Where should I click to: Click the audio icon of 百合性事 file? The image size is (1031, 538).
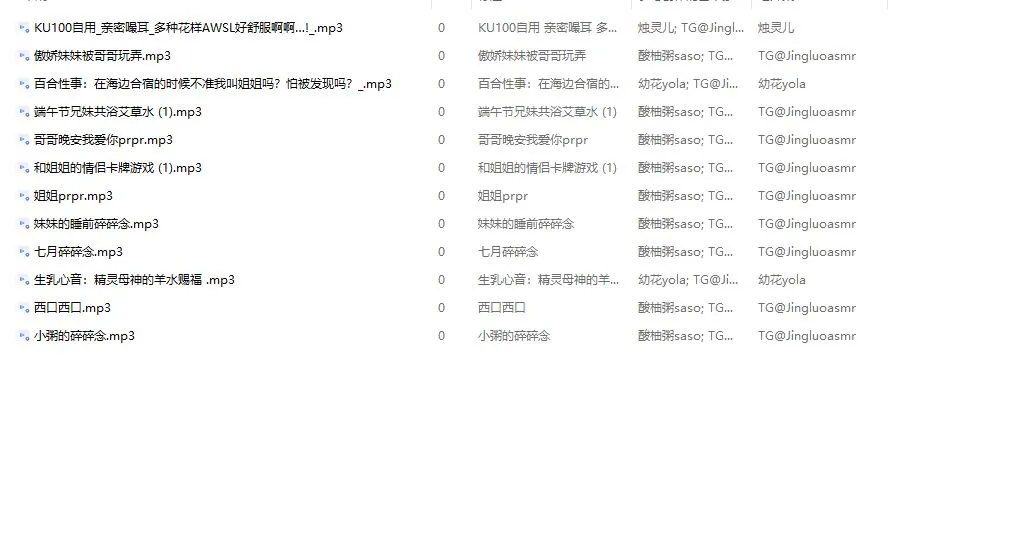point(24,84)
